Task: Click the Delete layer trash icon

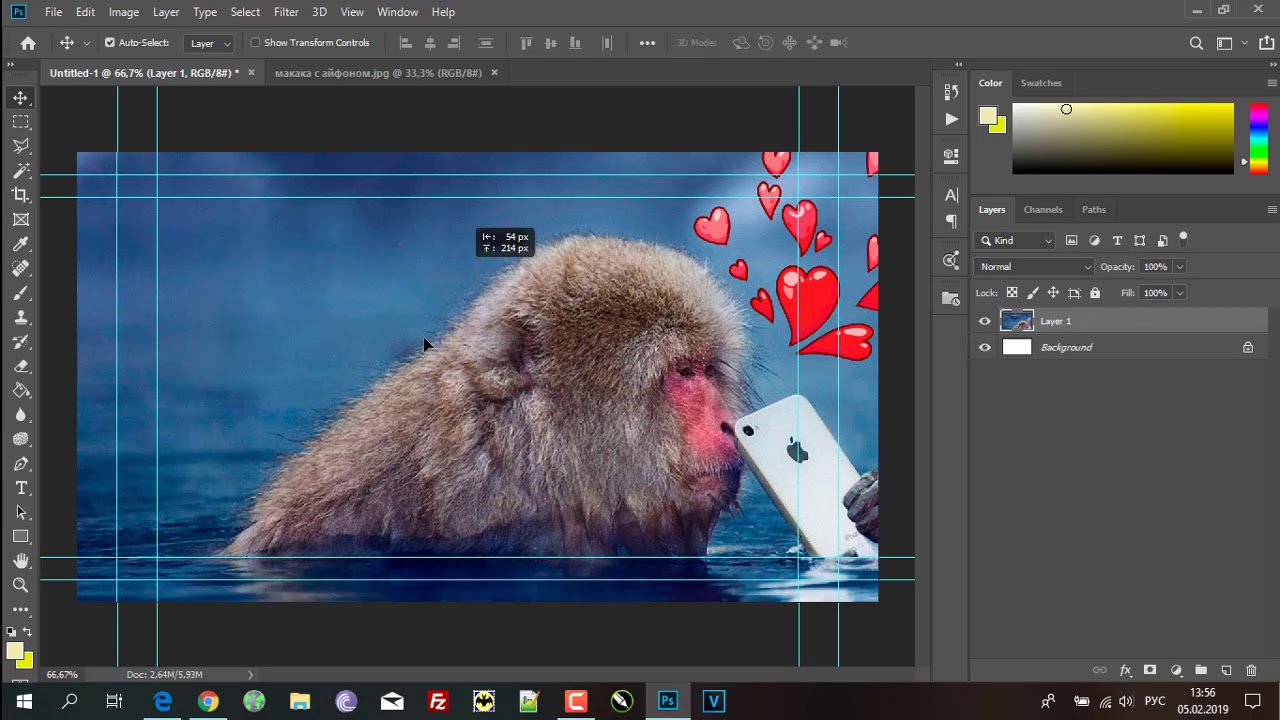Action: pyautogui.click(x=1251, y=670)
